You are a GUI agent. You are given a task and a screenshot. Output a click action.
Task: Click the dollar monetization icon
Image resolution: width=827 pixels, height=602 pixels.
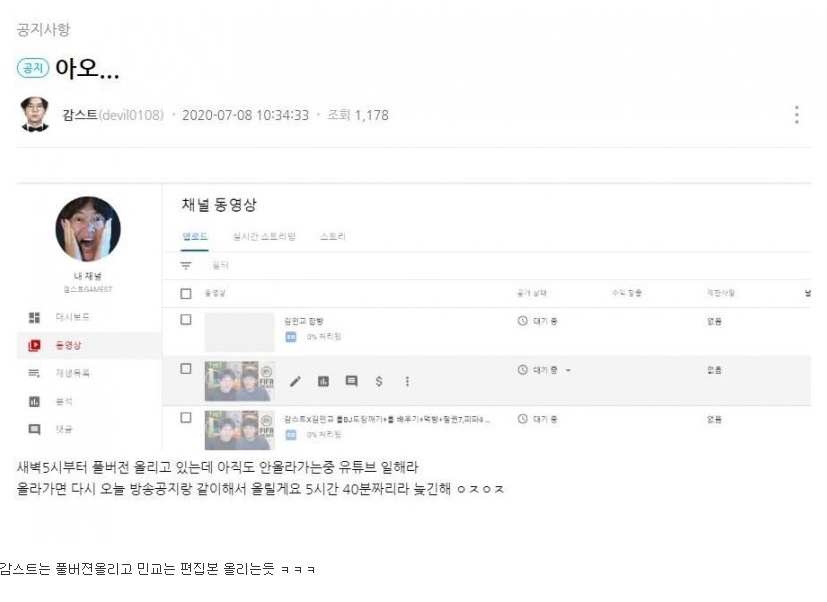pos(379,381)
